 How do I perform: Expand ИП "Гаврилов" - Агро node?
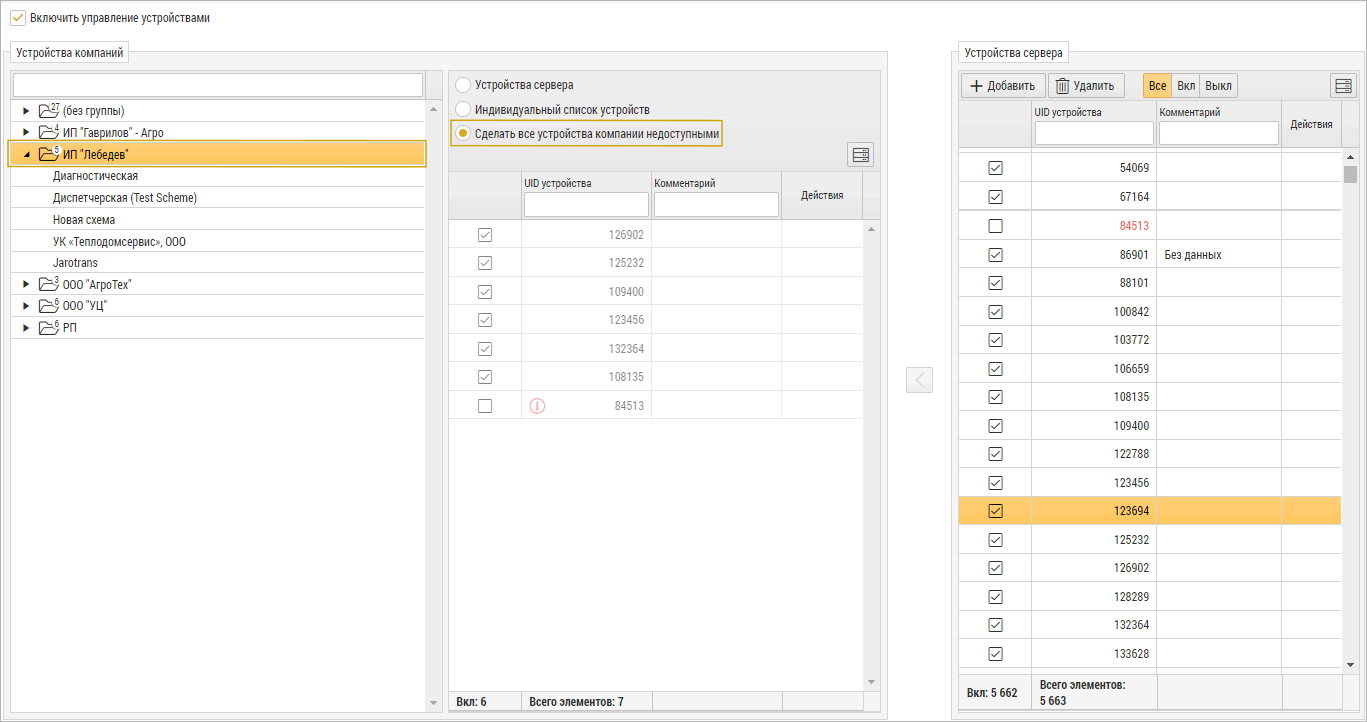[x=26, y=132]
